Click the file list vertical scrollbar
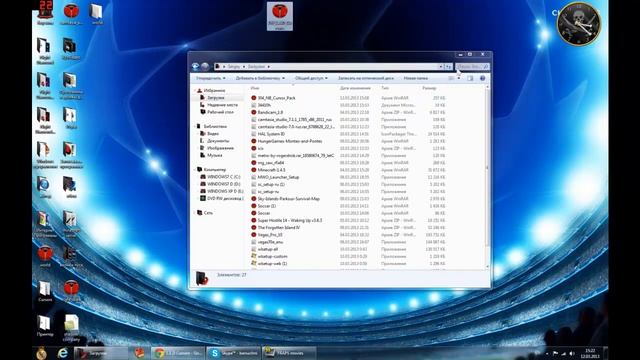Image resolution: width=640 pixels, height=360 pixels. tap(487, 167)
